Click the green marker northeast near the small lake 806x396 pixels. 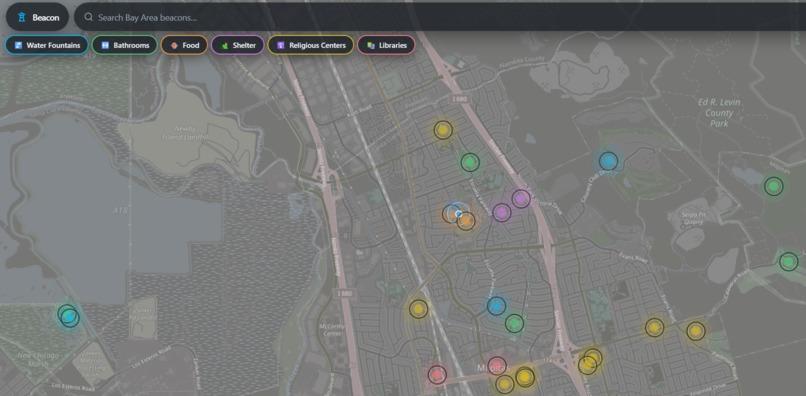pos(774,186)
